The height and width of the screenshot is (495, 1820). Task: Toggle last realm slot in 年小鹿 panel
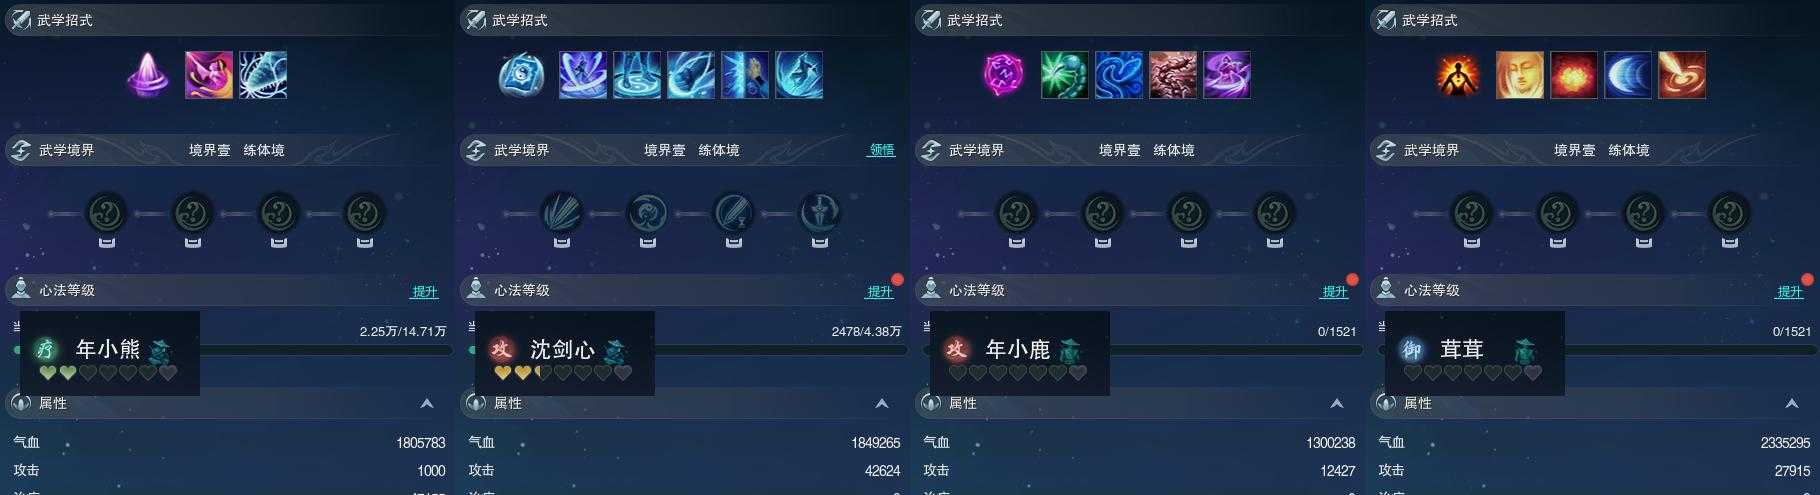[1274, 213]
